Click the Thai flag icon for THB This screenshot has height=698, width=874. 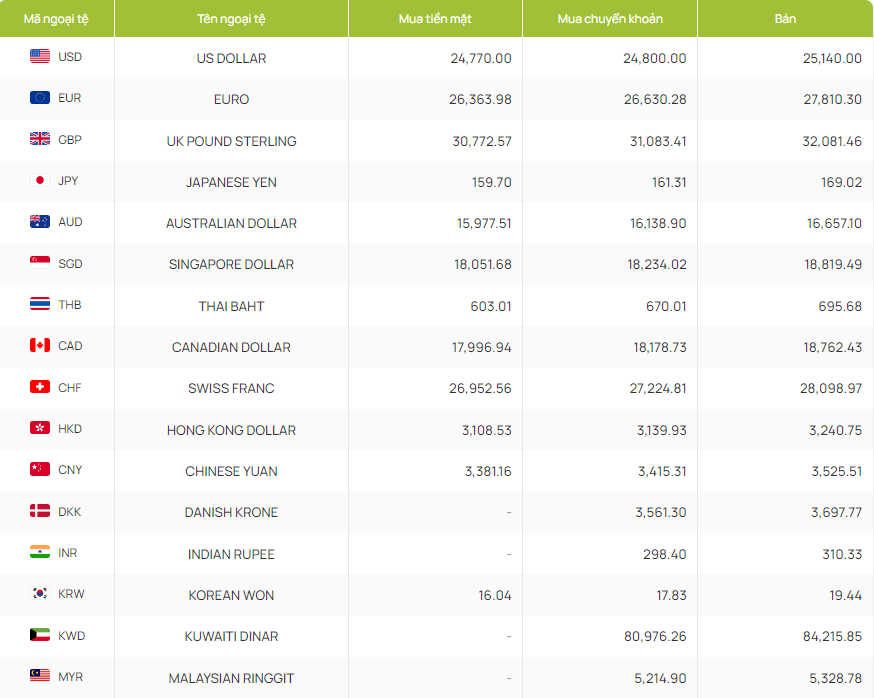[40, 305]
